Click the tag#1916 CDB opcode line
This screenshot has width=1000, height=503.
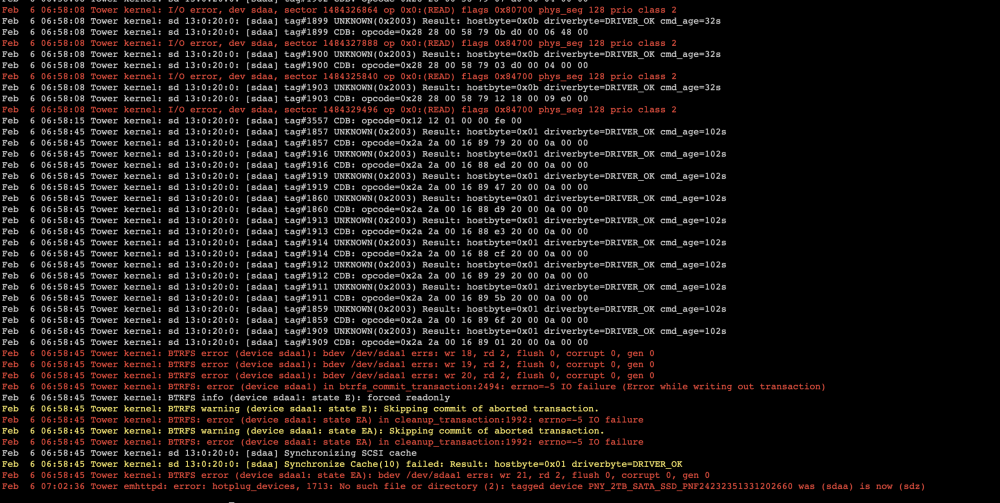pos(295,165)
